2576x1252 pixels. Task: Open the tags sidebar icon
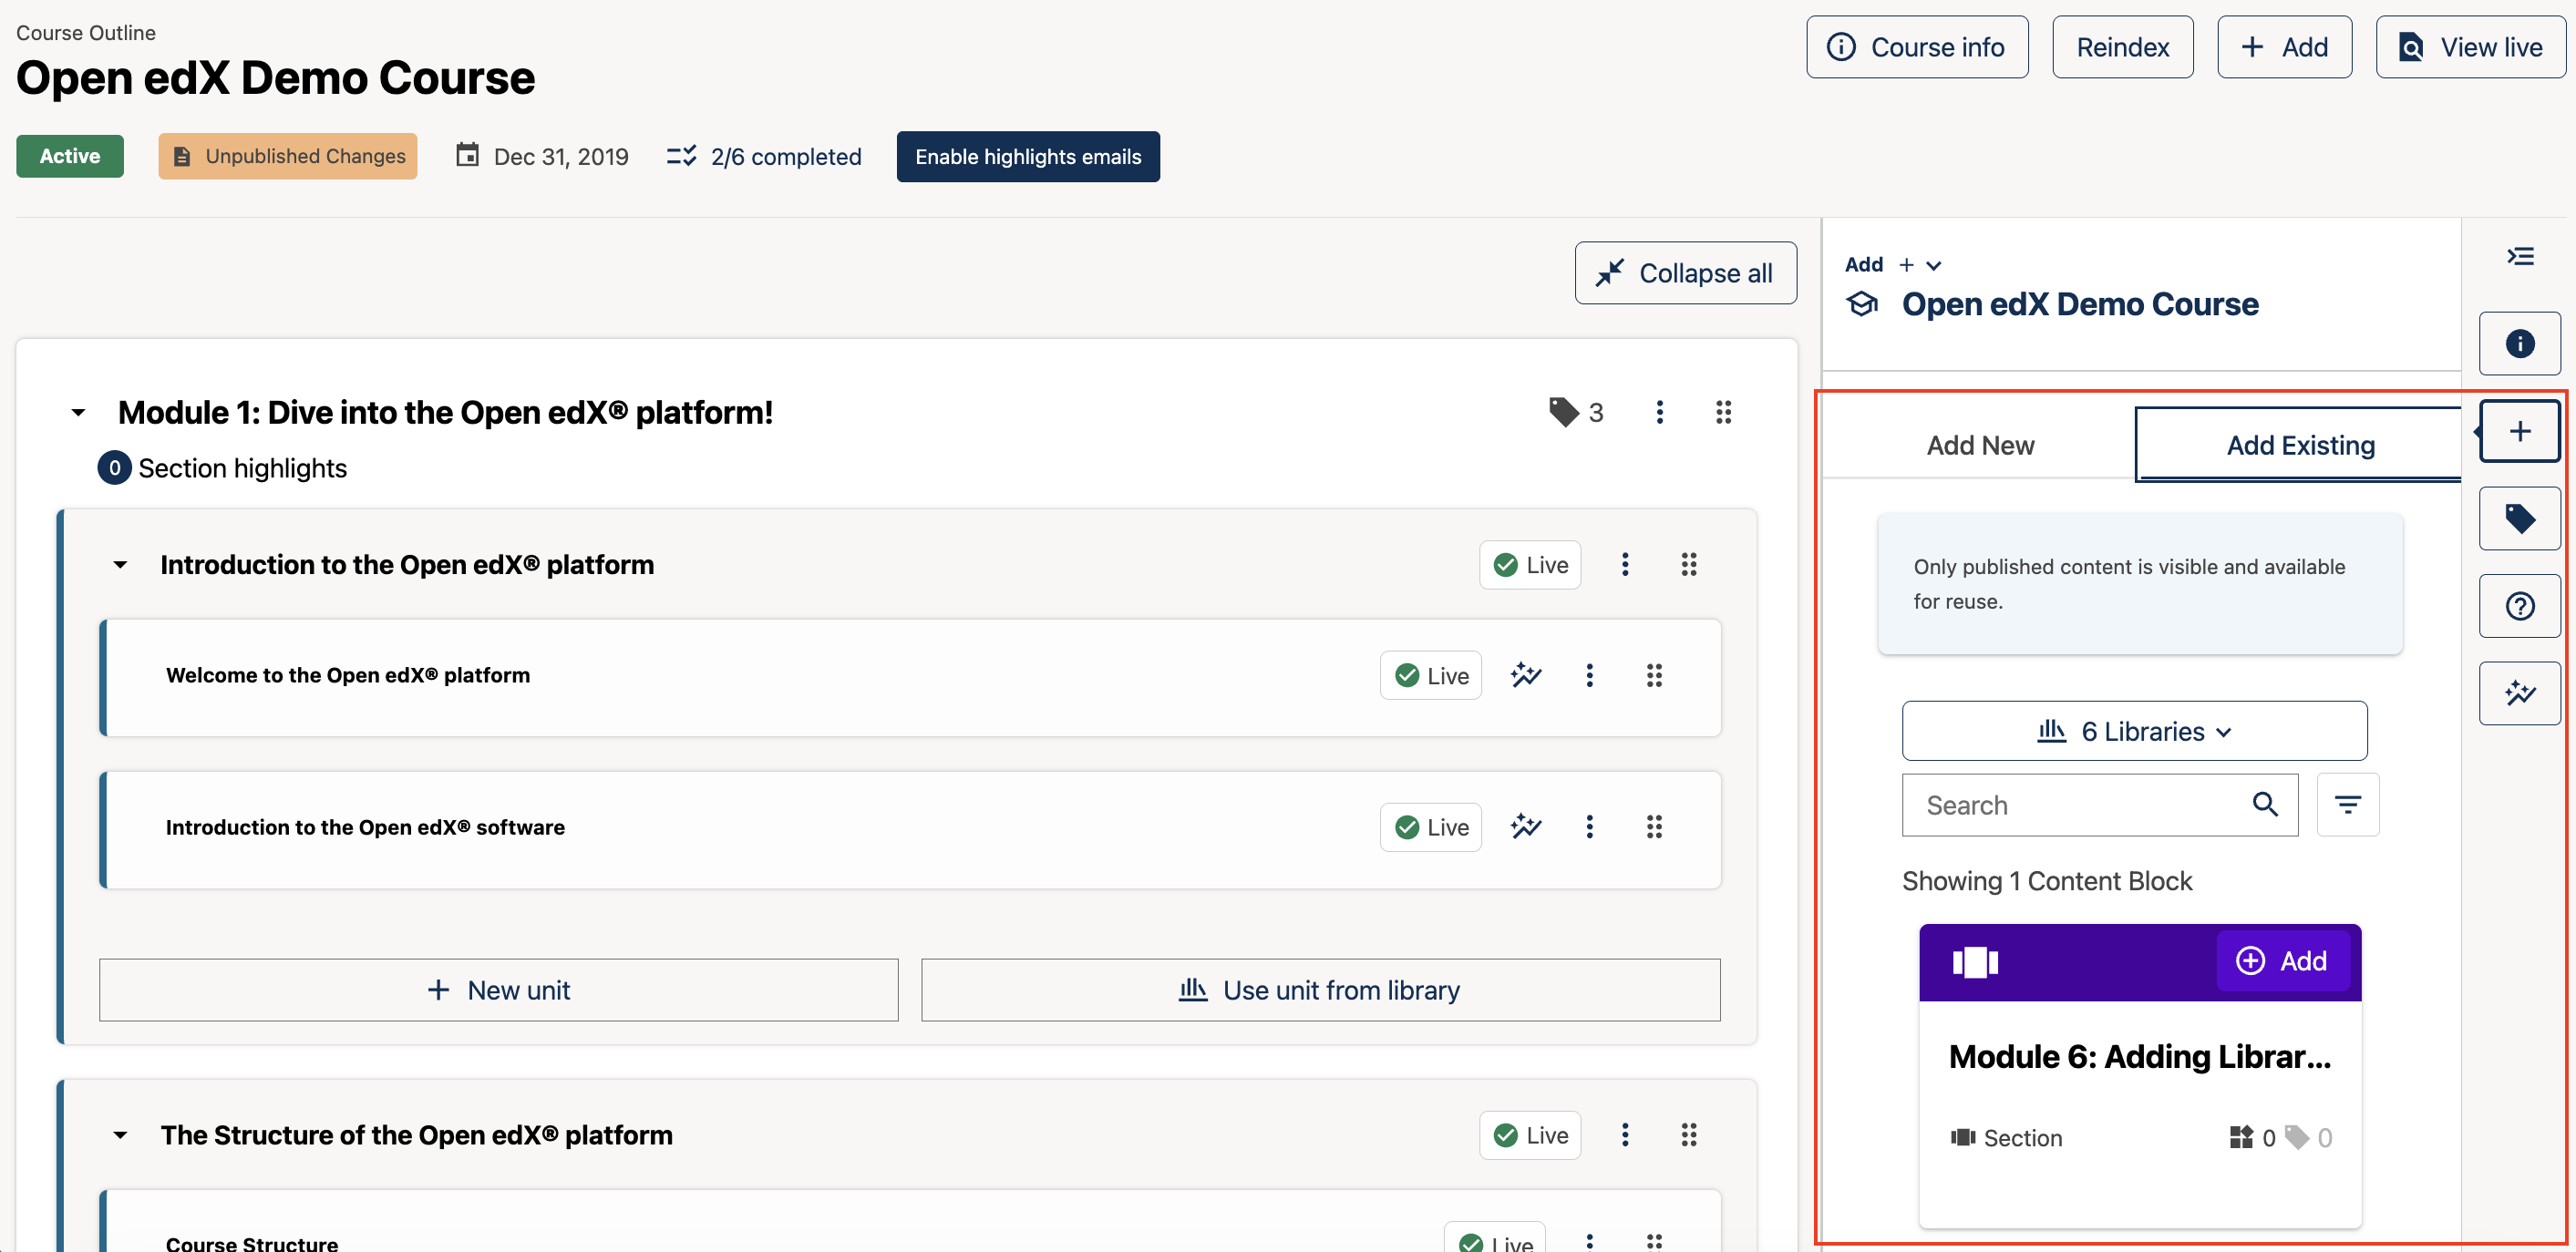2519,518
